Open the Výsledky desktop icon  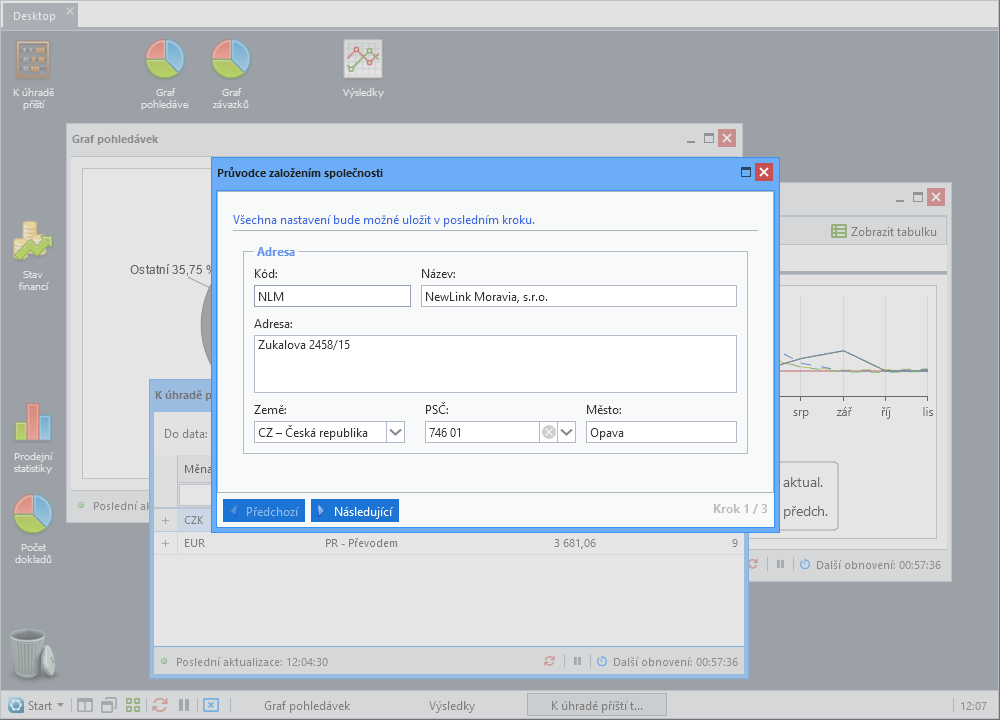363,69
